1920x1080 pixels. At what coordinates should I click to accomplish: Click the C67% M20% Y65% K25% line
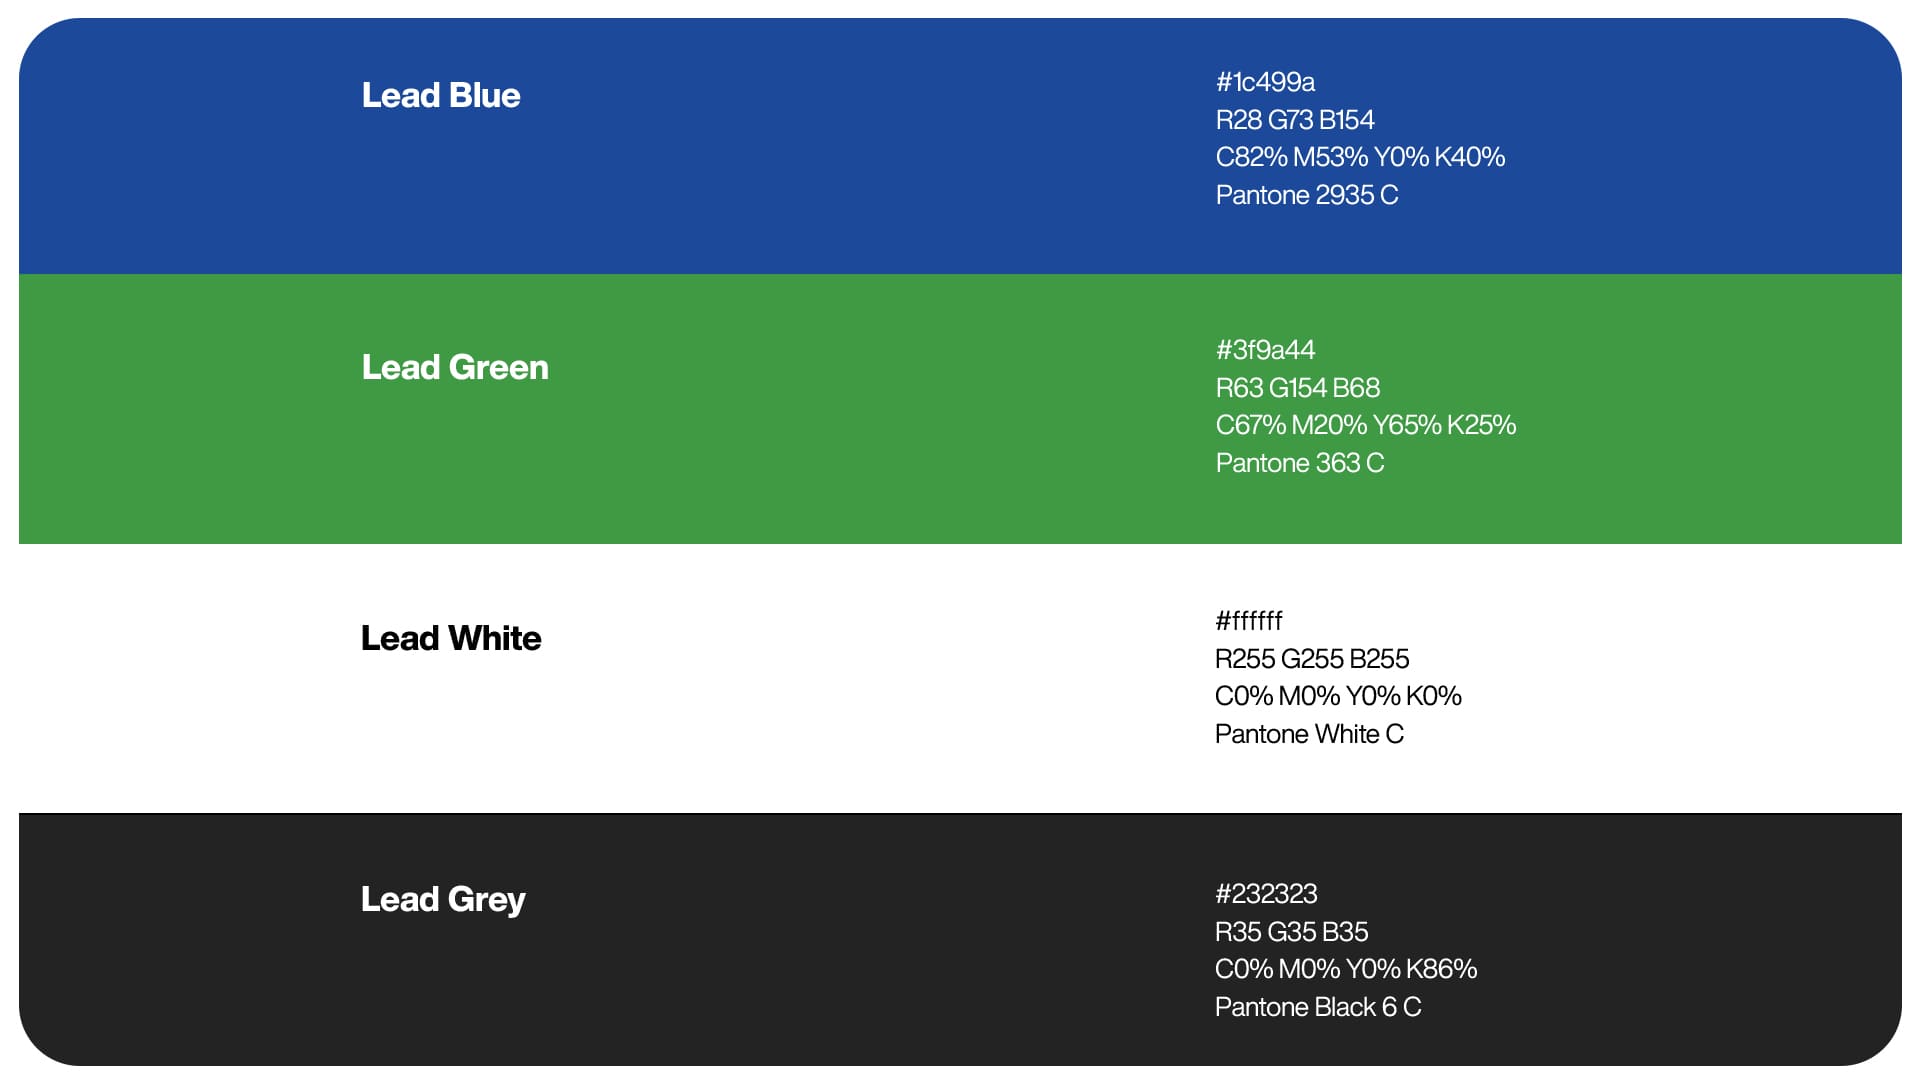(1366, 425)
